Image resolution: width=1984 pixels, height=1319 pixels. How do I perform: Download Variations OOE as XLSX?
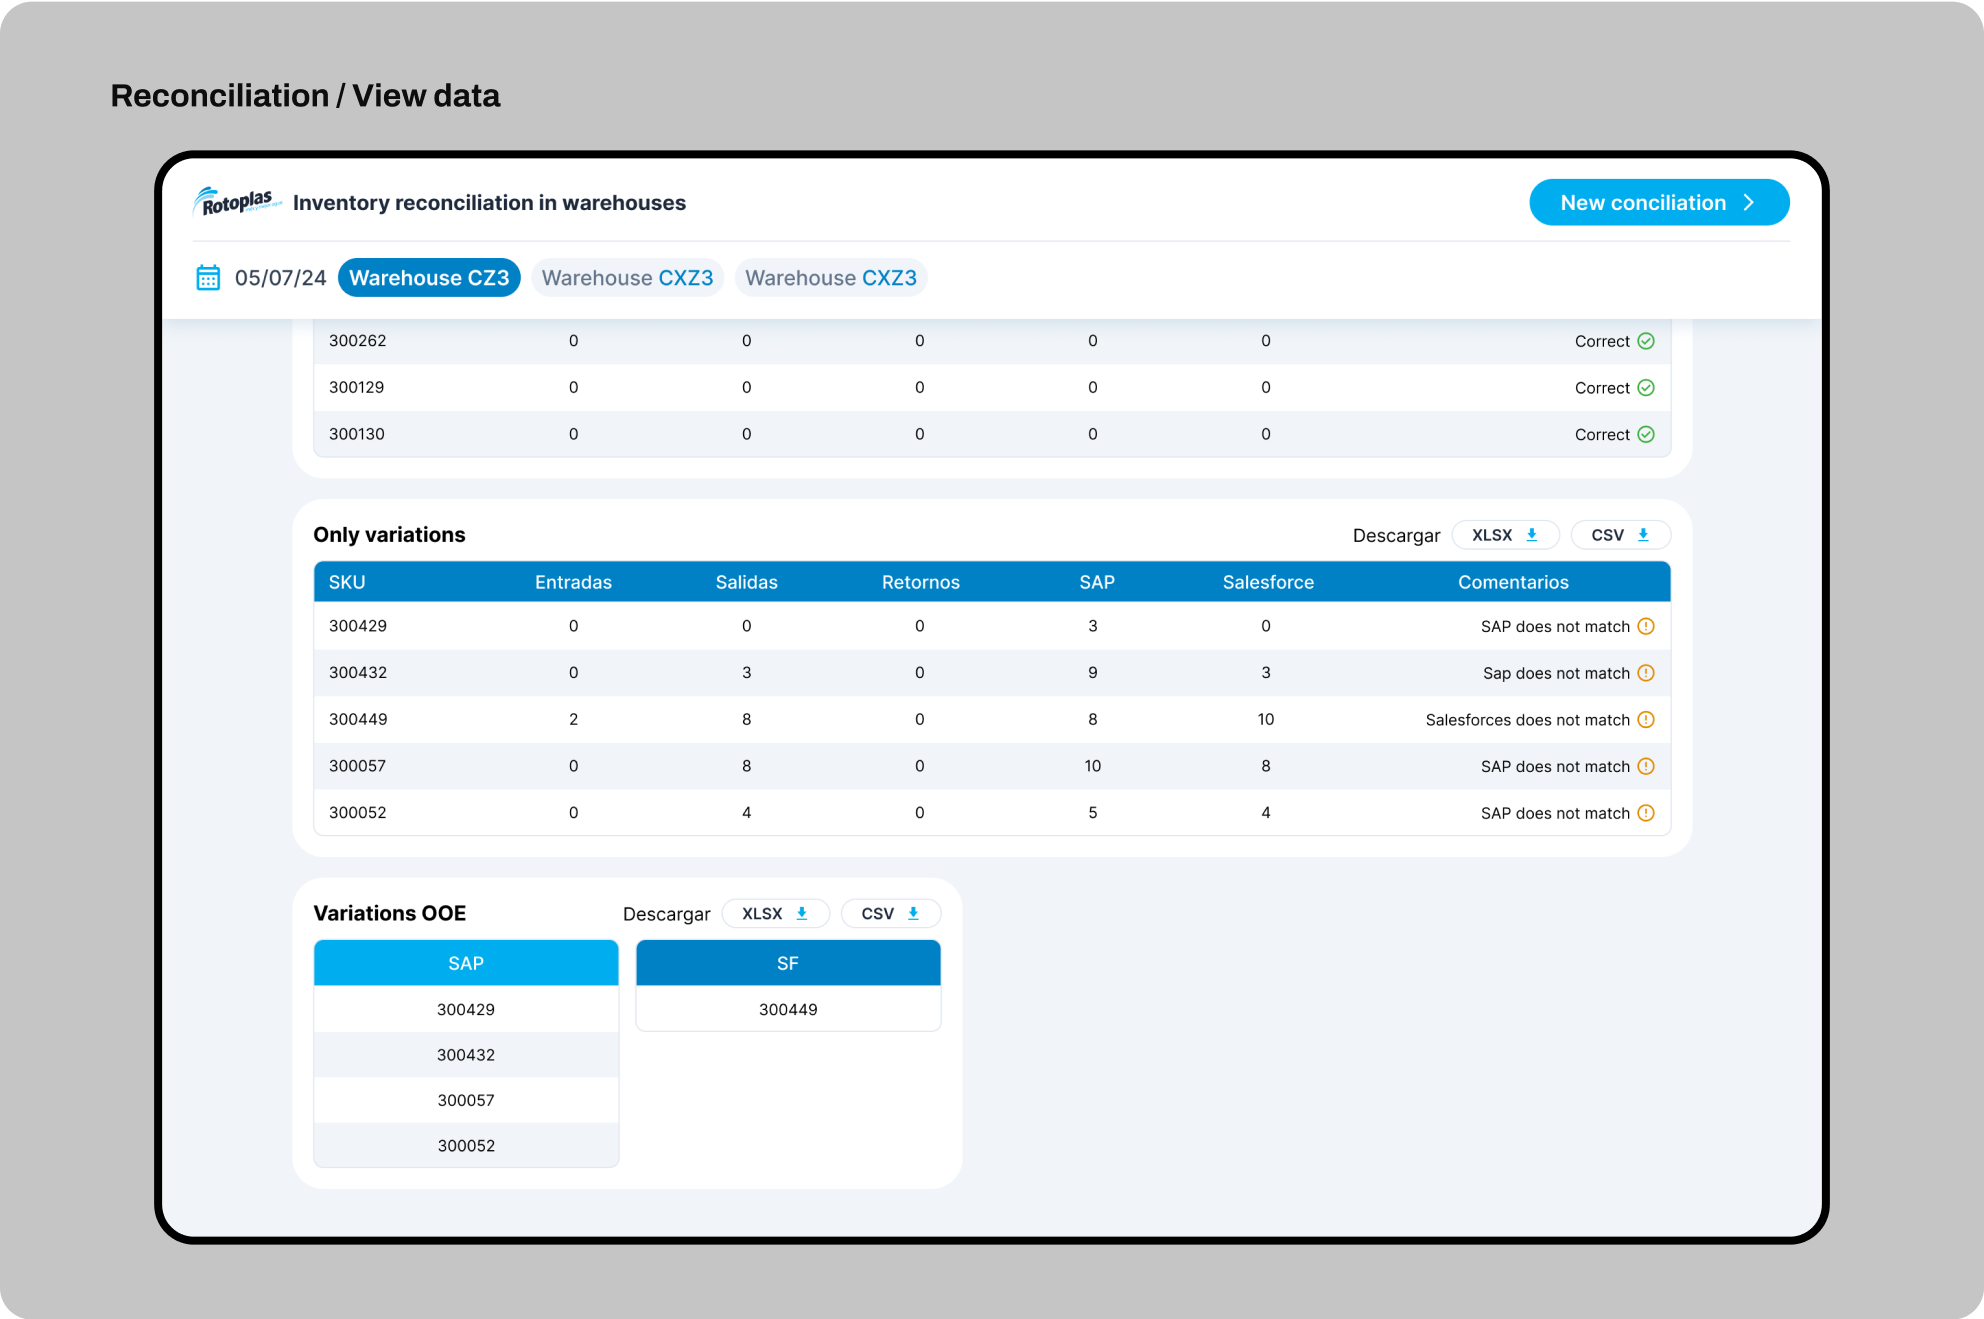click(775, 914)
